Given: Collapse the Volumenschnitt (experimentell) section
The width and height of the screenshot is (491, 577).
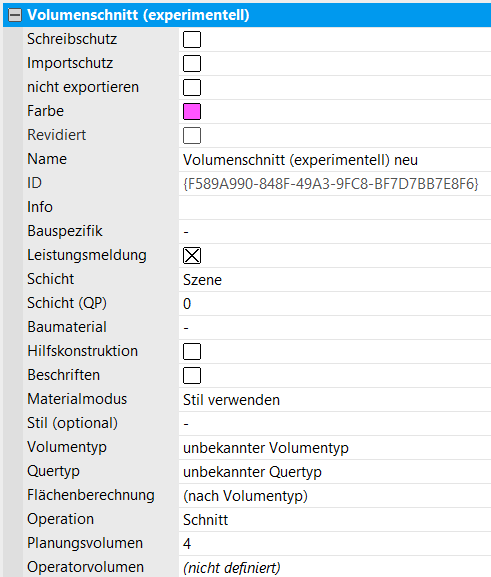Looking at the screenshot, I should (x=15, y=15).
